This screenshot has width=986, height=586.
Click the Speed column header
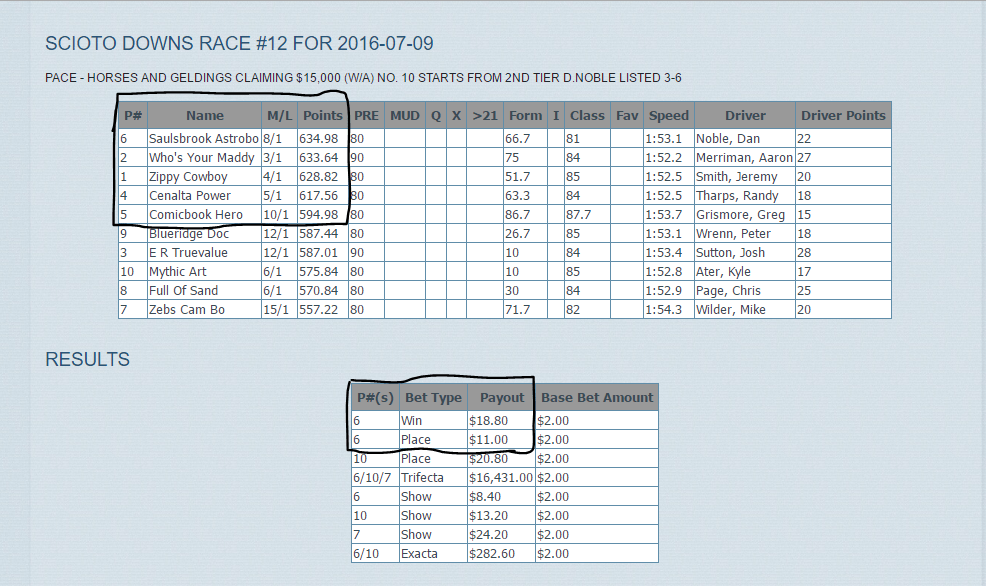tap(668, 116)
